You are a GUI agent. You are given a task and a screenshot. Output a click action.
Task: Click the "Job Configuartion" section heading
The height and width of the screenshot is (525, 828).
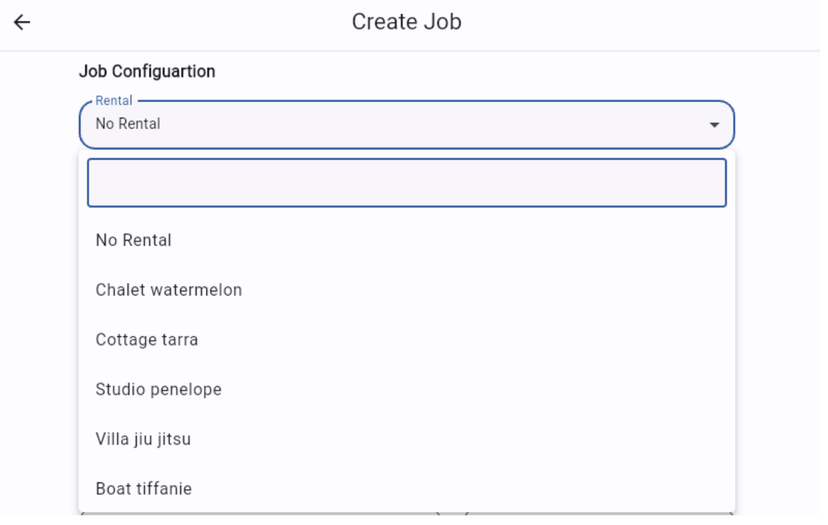coord(147,72)
